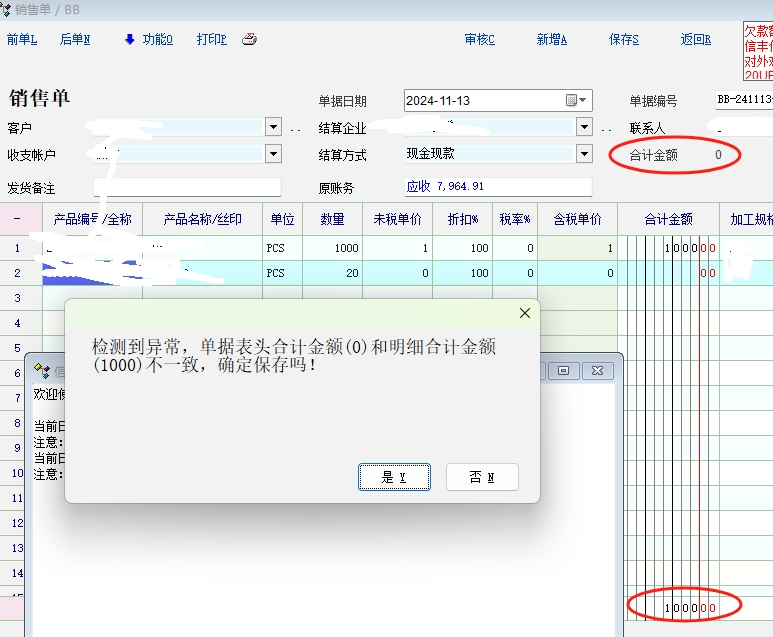Open the 结算方式 dropdown showing 现金现款
The width and height of the screenshot is (773, 637).
coord(584,154)
